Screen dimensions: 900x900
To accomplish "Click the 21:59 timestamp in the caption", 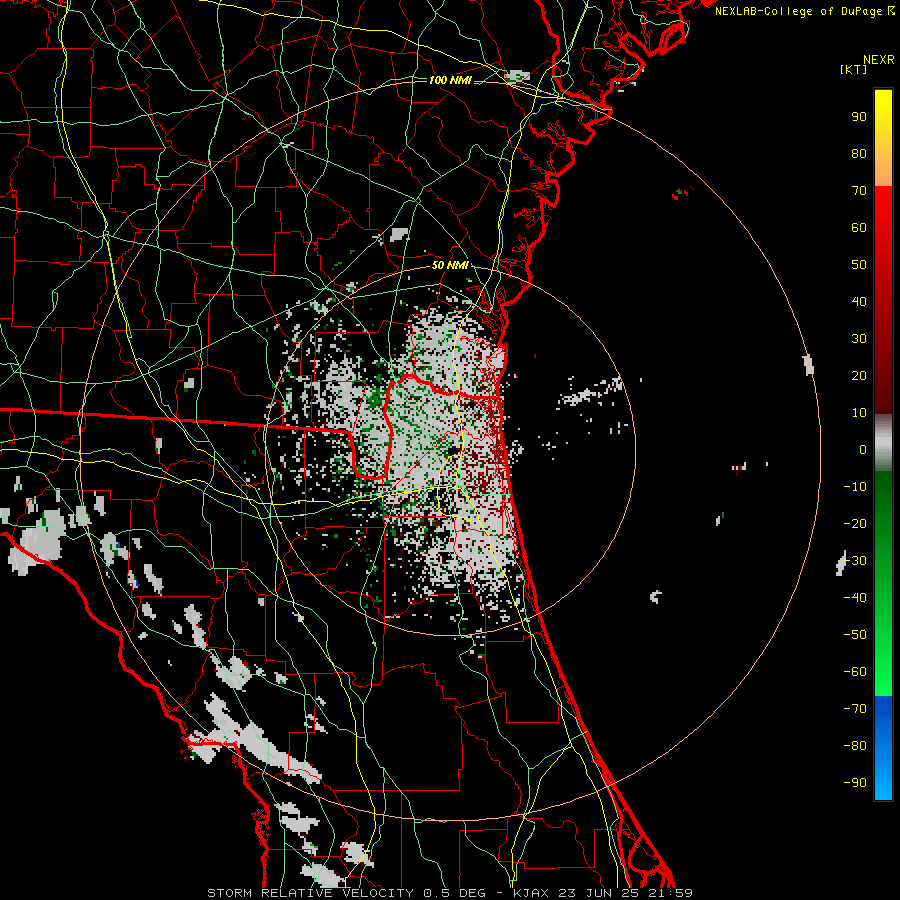I will pyautogui.click(x=670, y=893).
